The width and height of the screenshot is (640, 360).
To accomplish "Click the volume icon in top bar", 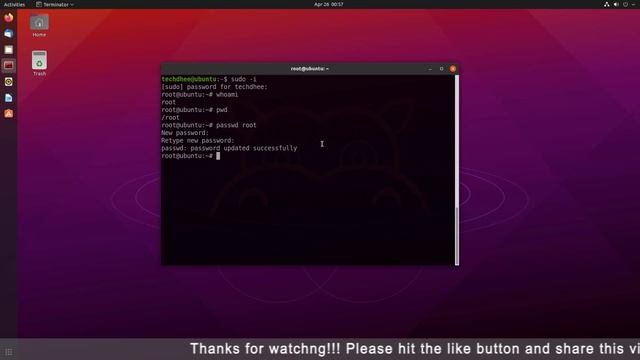I will coord(616,4).
